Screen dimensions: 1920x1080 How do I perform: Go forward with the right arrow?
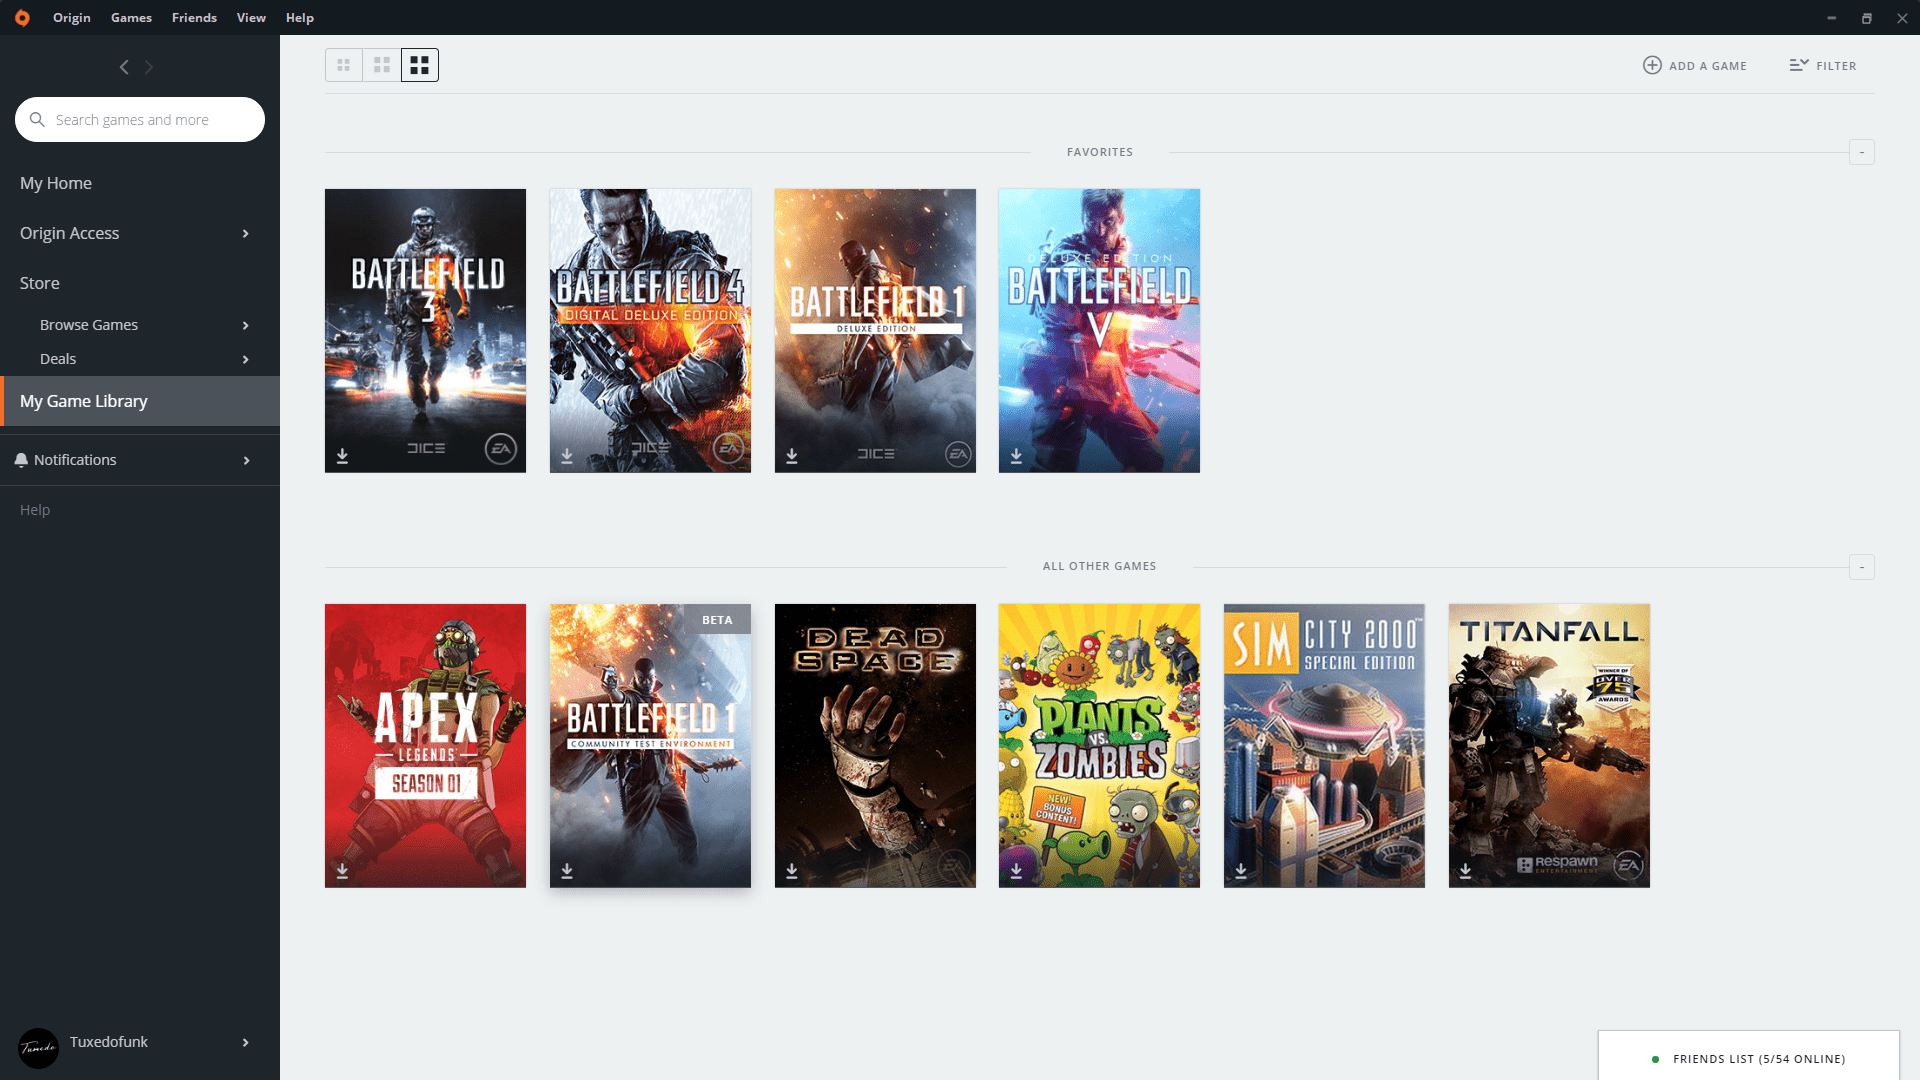coord(149,67)
